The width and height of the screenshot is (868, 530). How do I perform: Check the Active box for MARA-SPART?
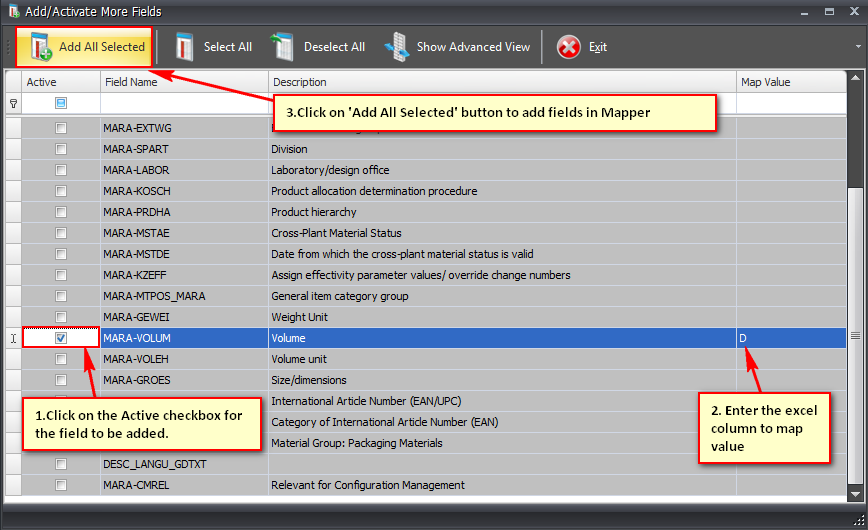pos(61,149)
